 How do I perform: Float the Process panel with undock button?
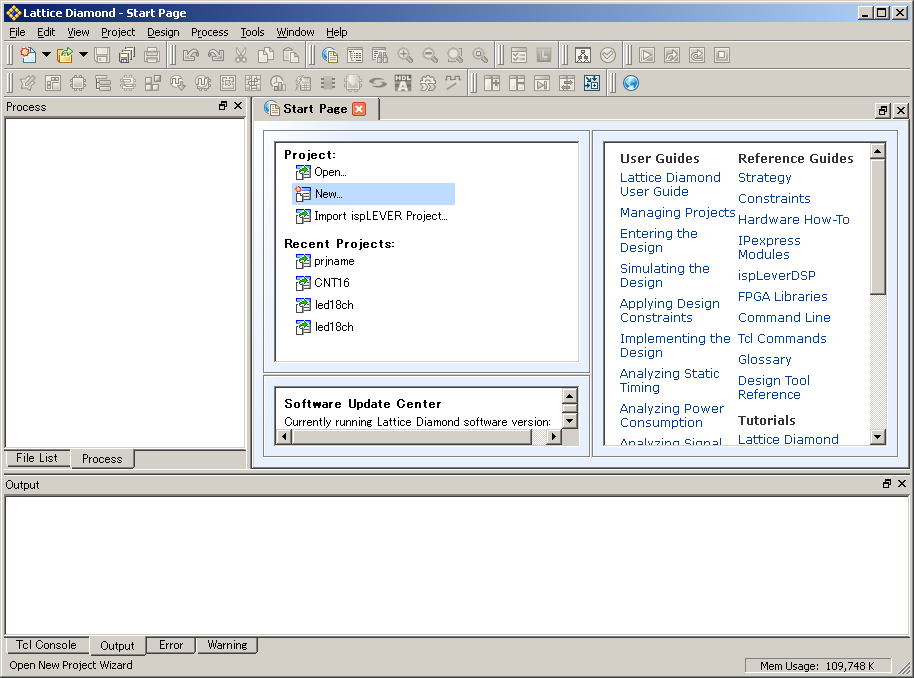[x=223, y=106]
